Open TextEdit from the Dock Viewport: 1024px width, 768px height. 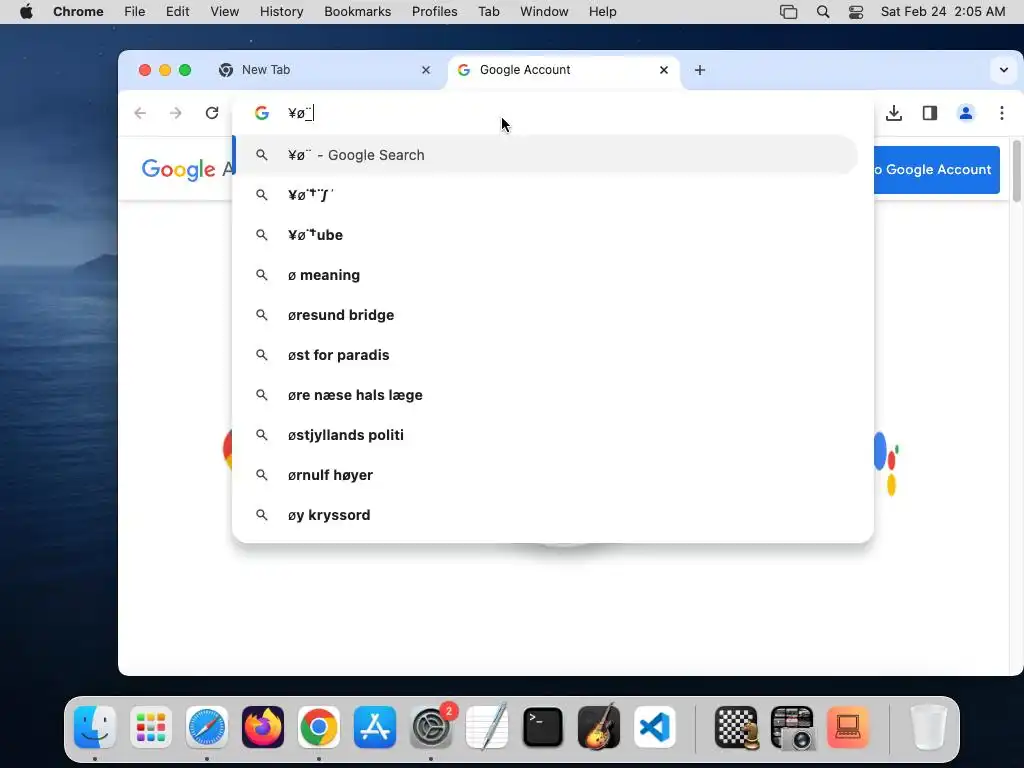point(487,727)
